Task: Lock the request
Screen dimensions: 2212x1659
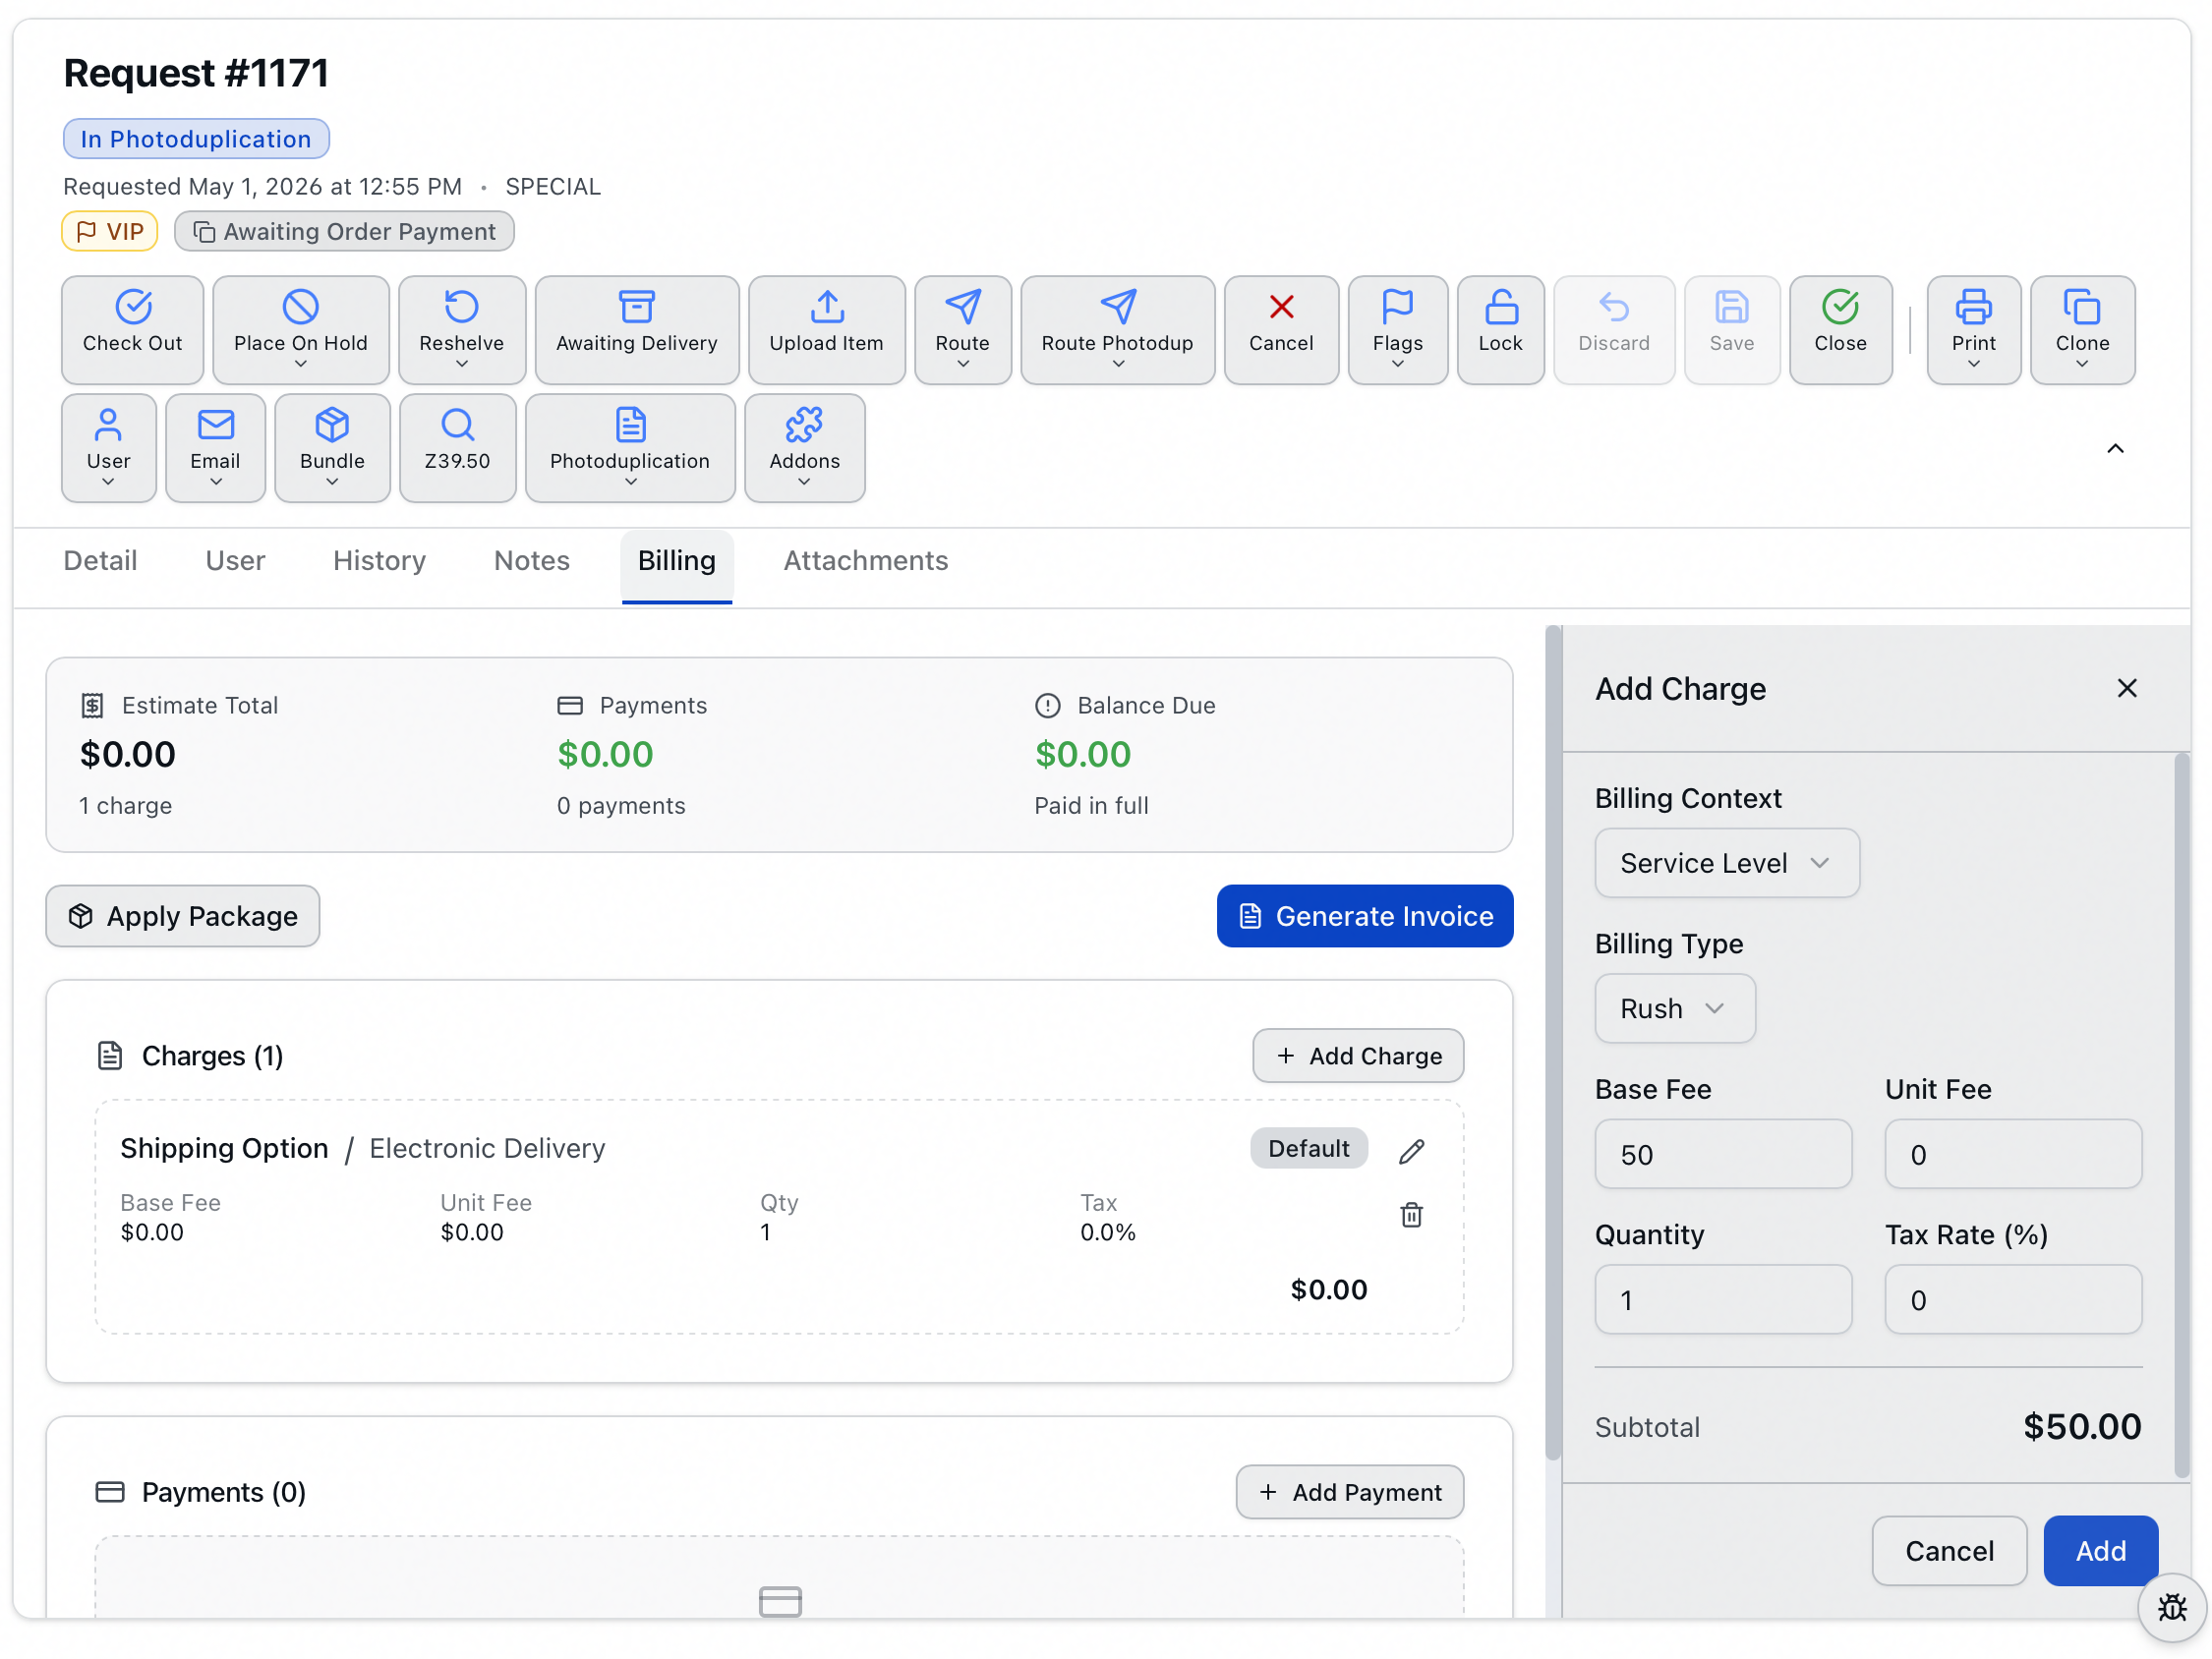Action: (1500, 329)
